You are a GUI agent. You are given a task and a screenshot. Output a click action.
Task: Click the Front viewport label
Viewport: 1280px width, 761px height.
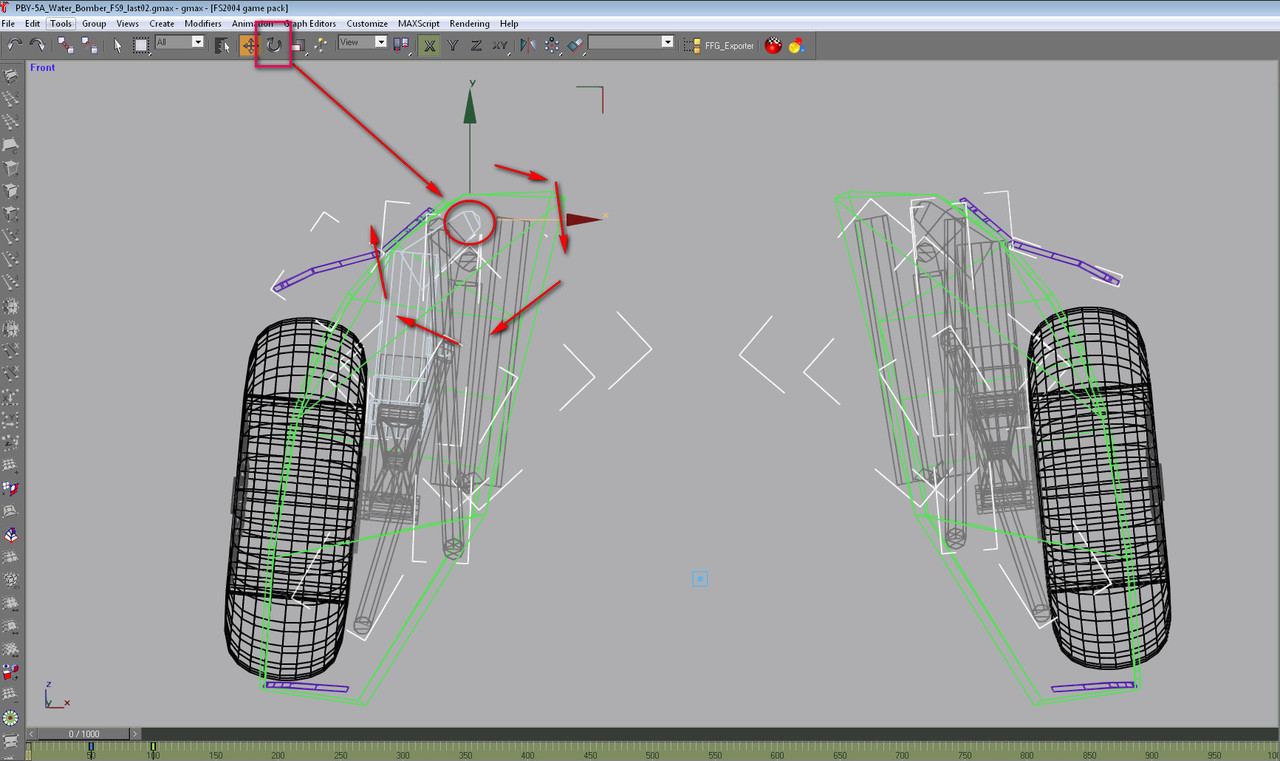[x=43, y=68]
